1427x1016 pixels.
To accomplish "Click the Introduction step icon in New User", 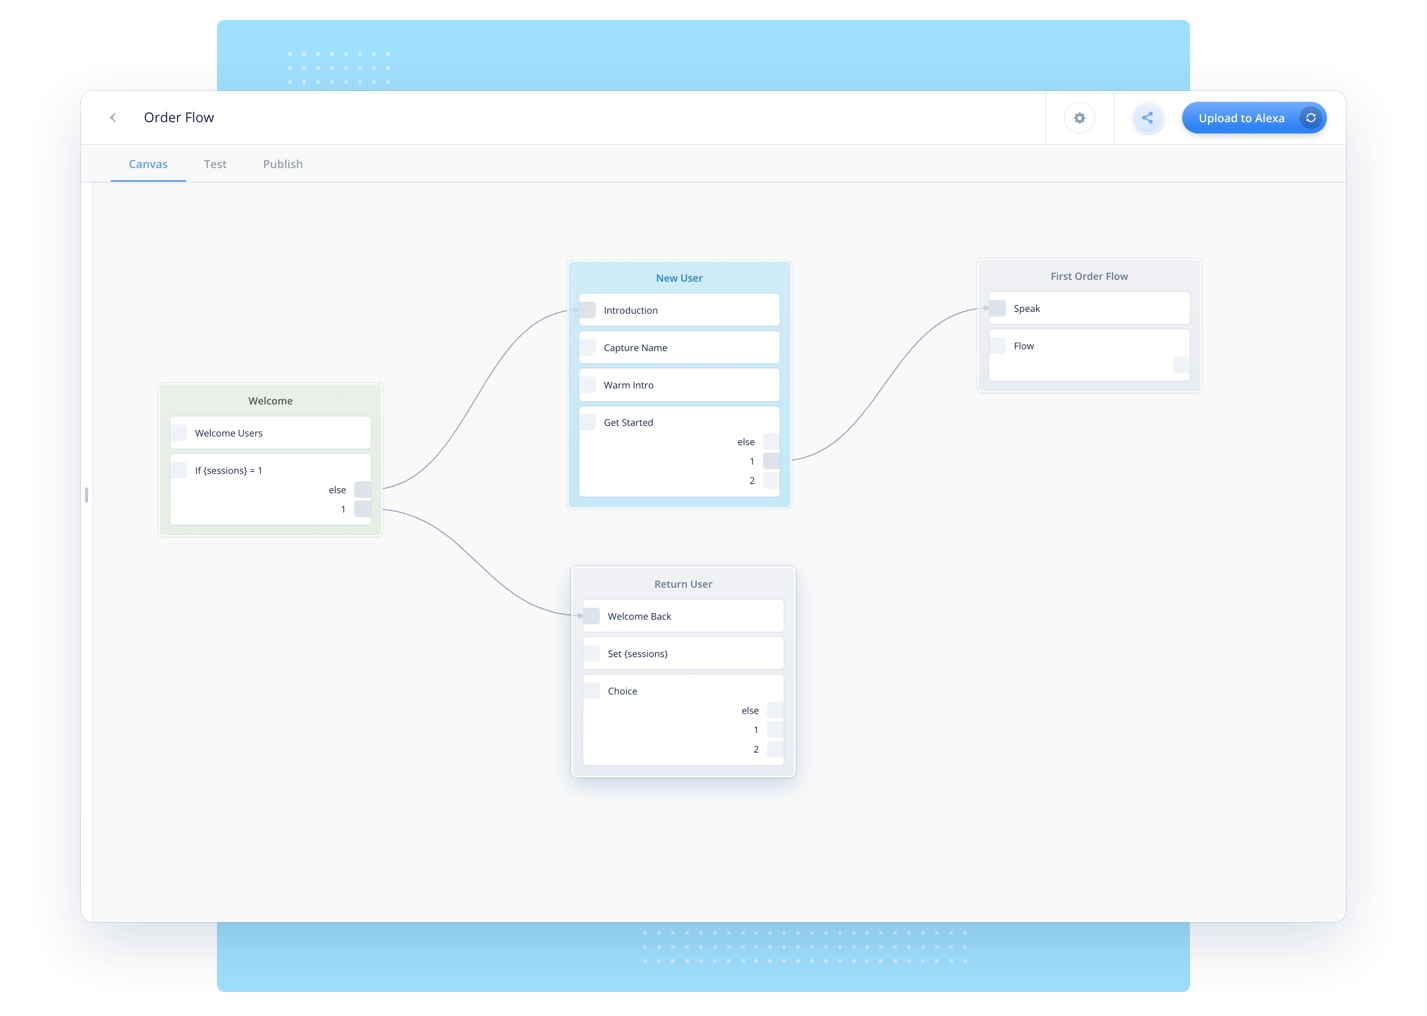I will pos(587,310).
